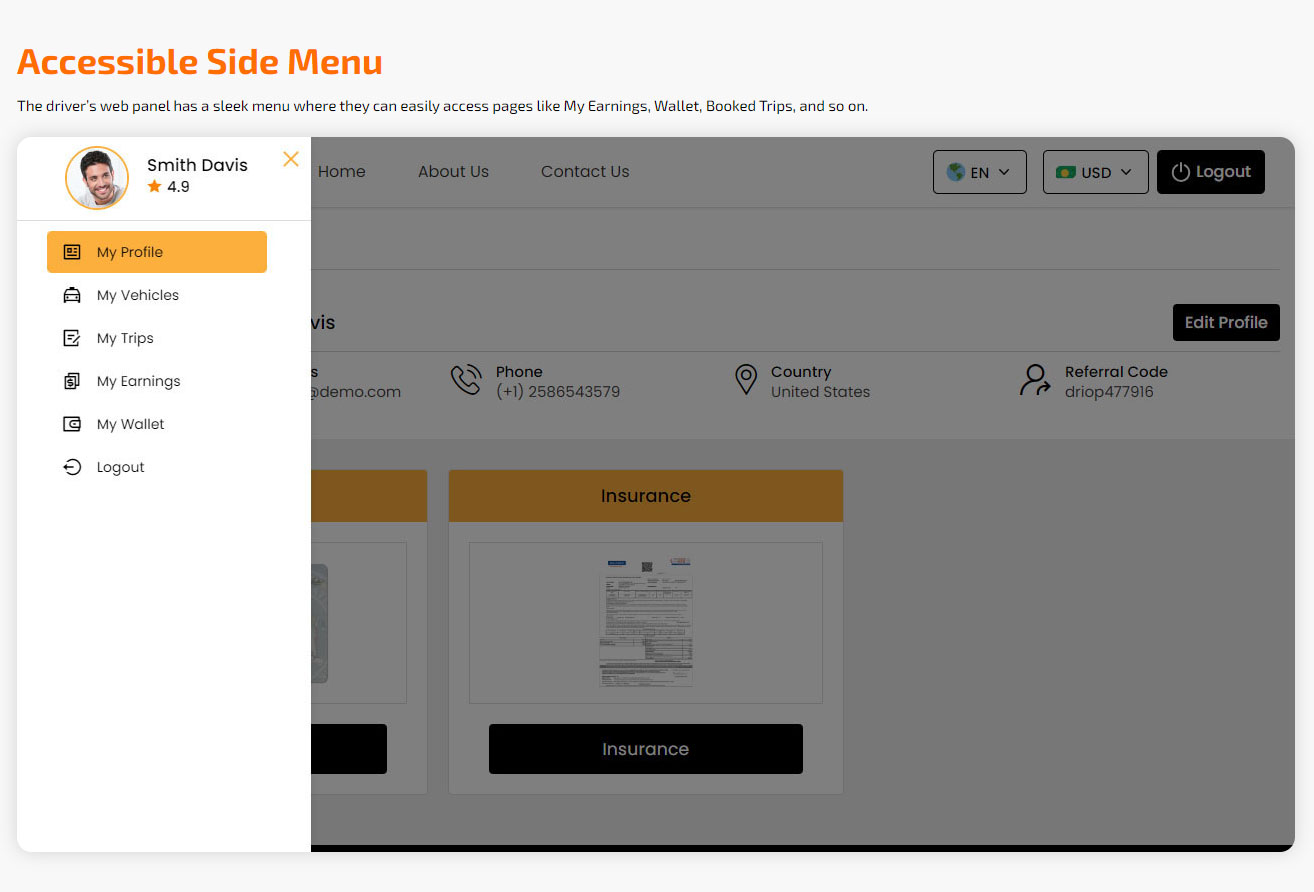
Task: Select Contact Us from the navigation
Action: [x=584, y=171]
